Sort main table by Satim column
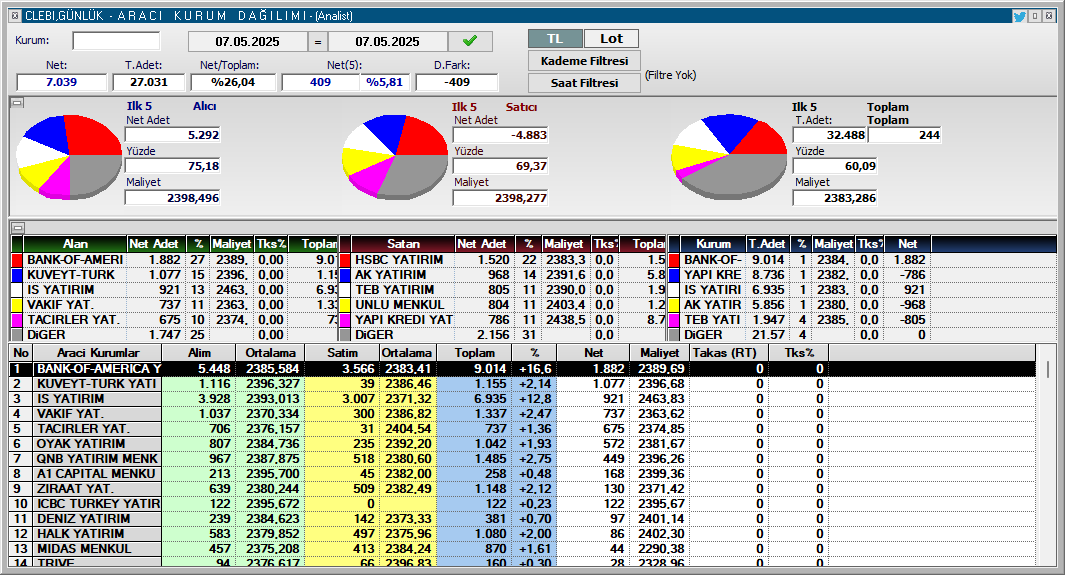Screen dimensions: 1065x575 tap(342, 353)
